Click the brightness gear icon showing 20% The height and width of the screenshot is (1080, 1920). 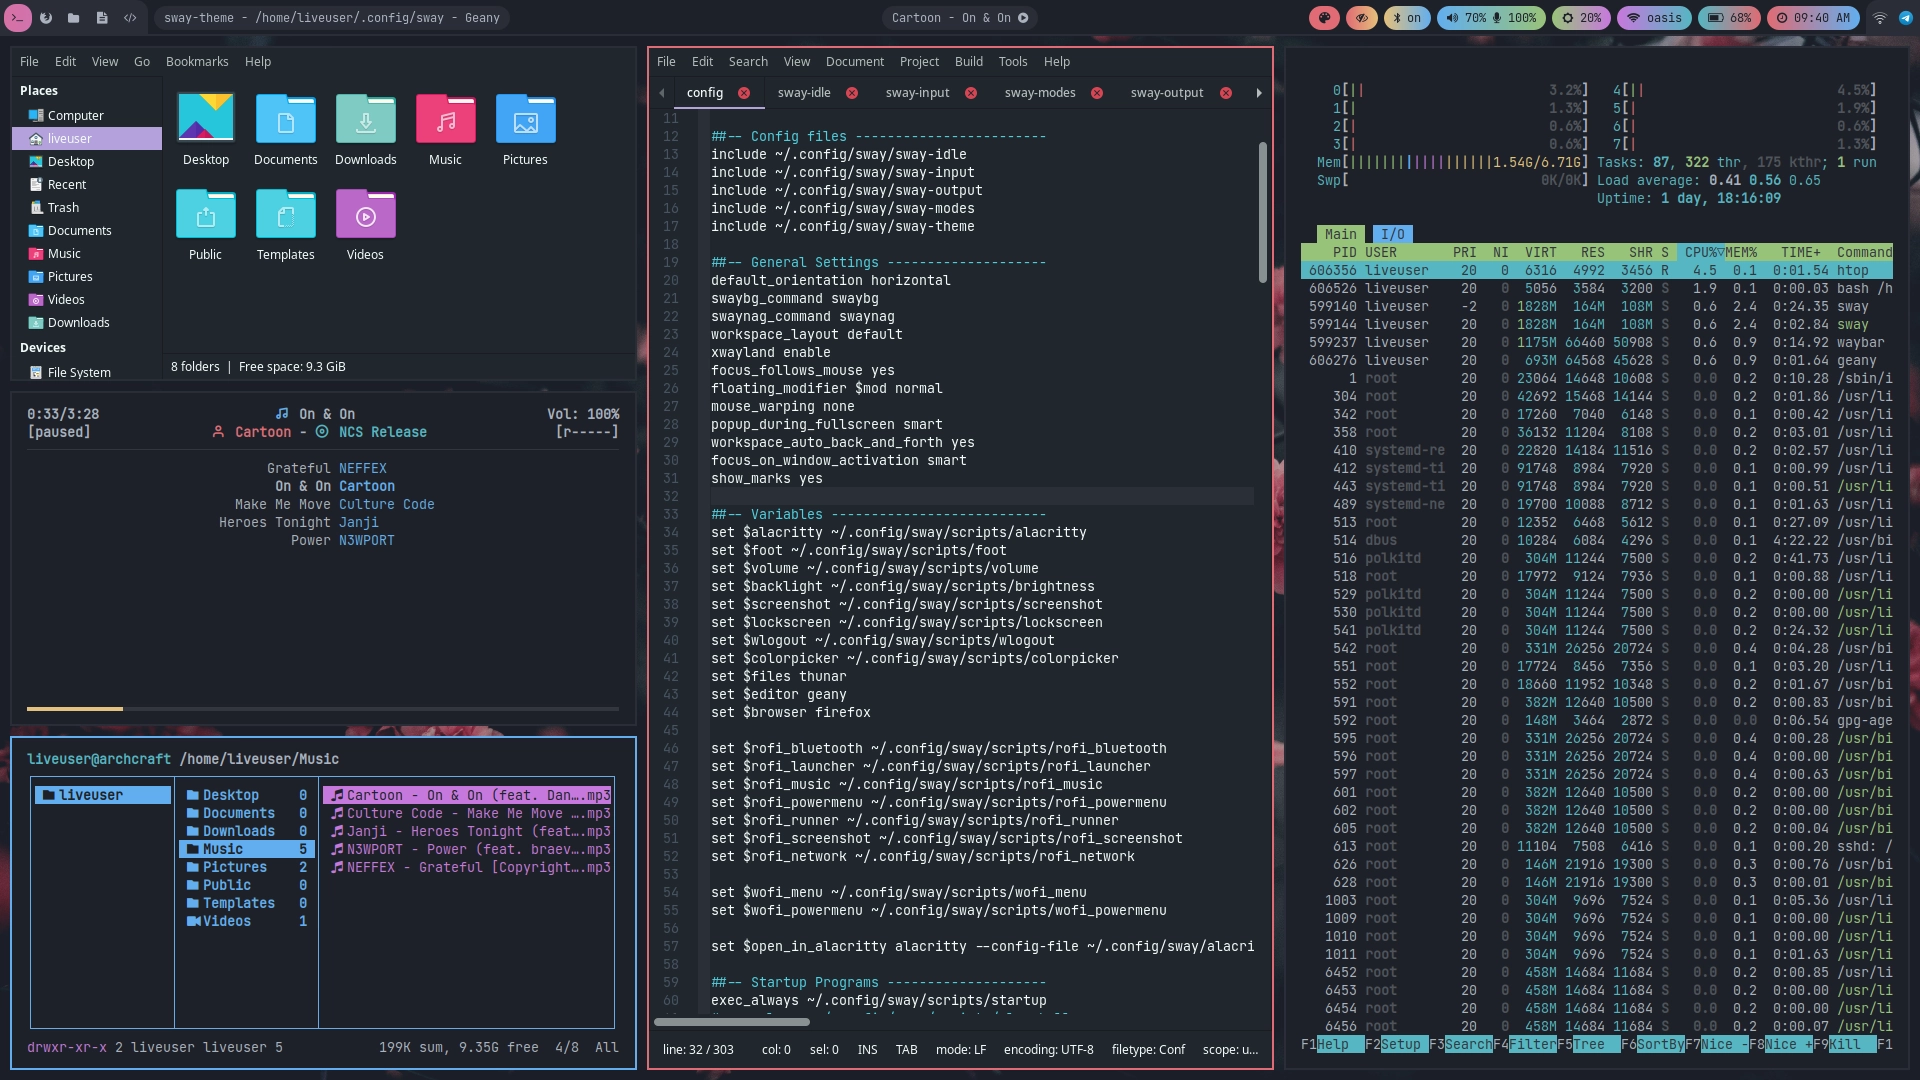(x=1580, y=18)
